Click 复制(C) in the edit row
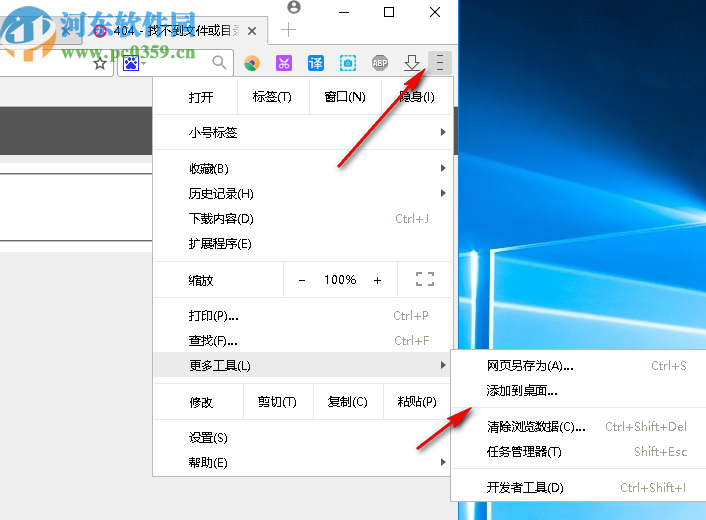 [348, 402]
